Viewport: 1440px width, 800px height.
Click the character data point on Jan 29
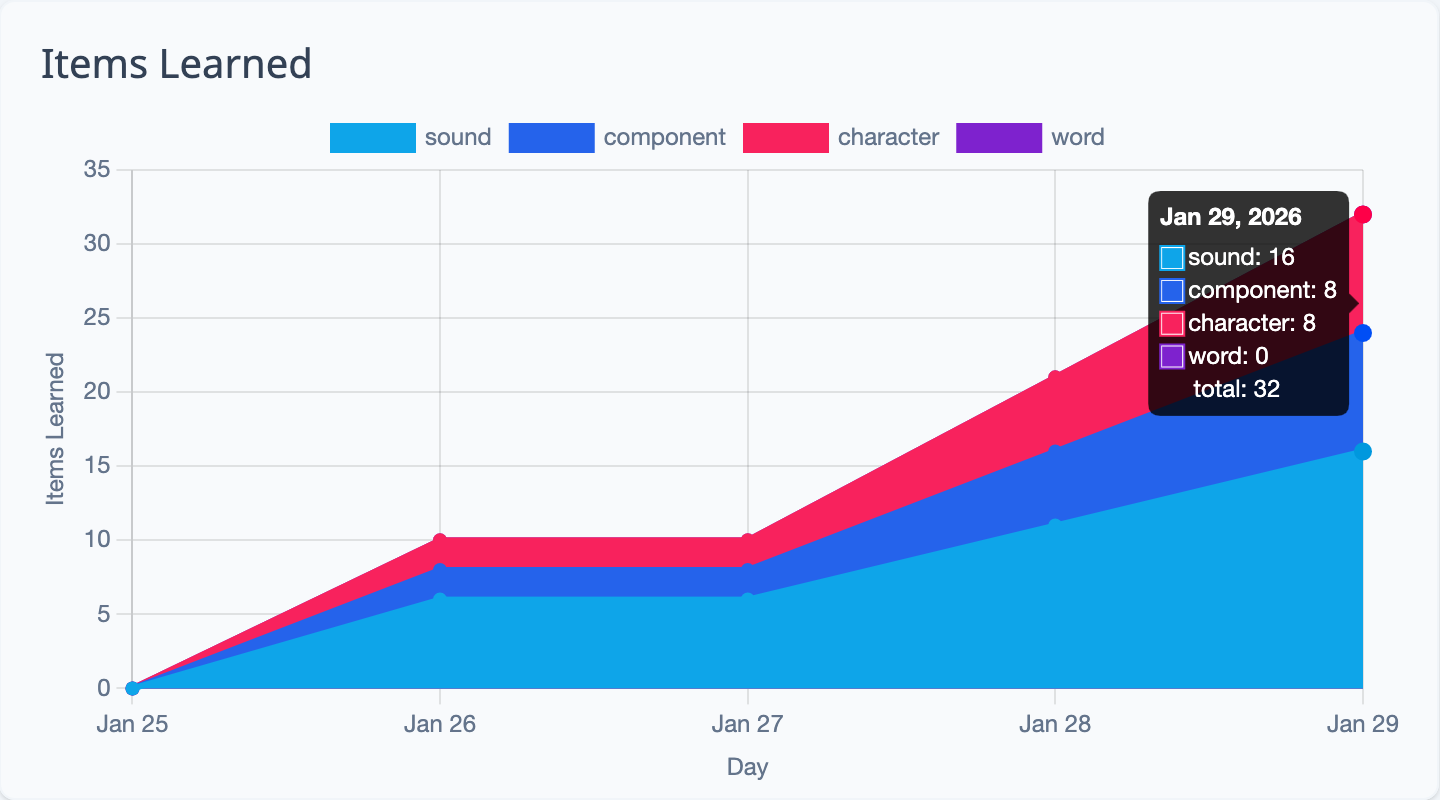click(1362, 214)
